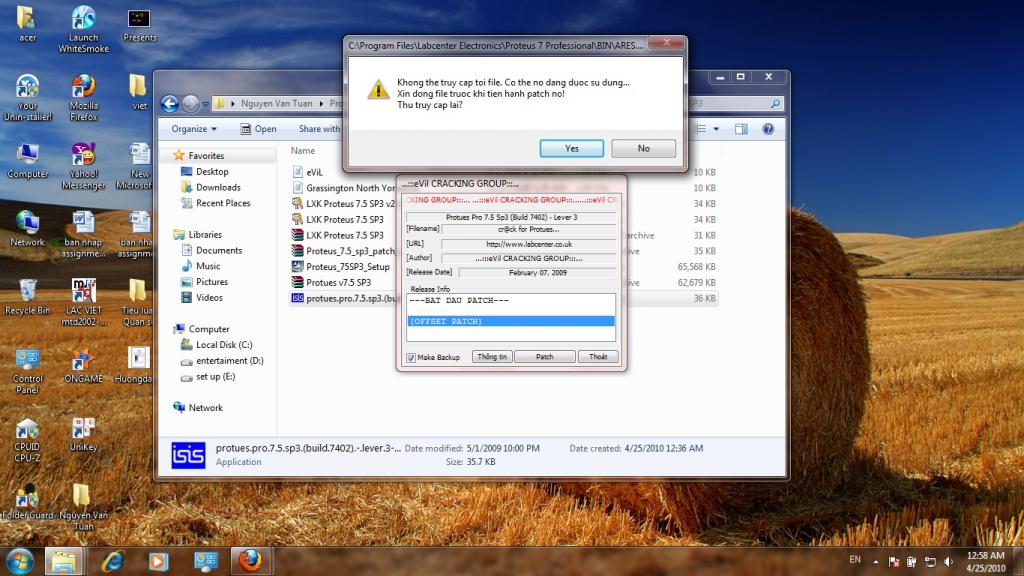Click the Patch button in the eVil patcher

(545, 357)
